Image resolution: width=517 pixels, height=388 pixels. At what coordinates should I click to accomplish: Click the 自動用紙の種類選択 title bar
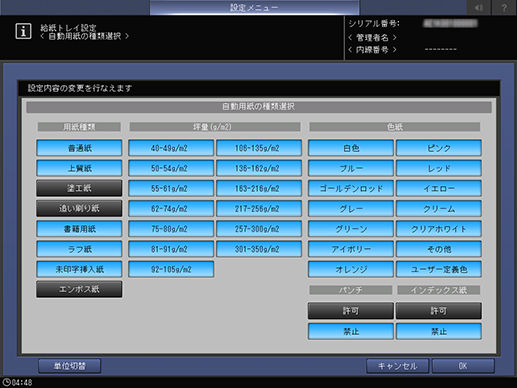tap(259, 107)
